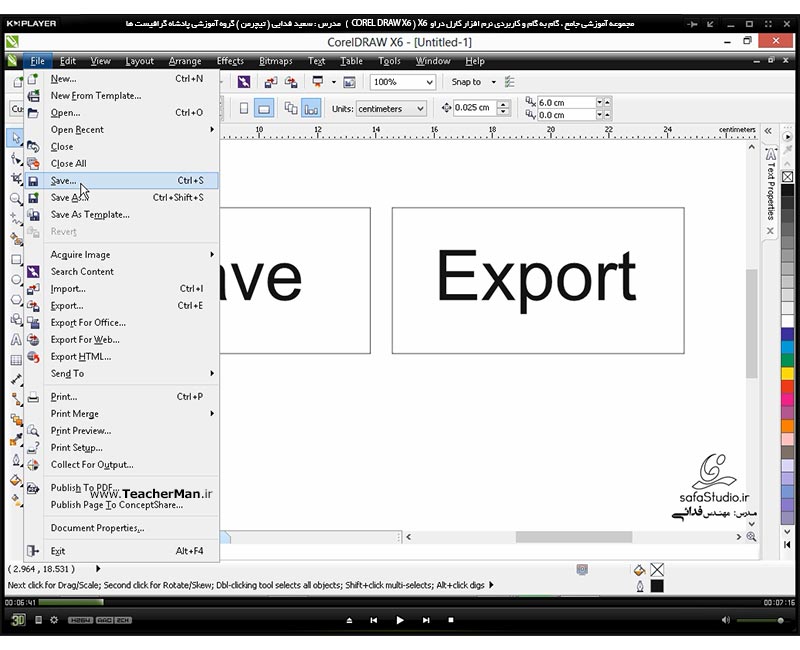Click the horizontal scrollbar thumb
The height and width of the screenshot is (650, 800).
(x=573, y=537)
